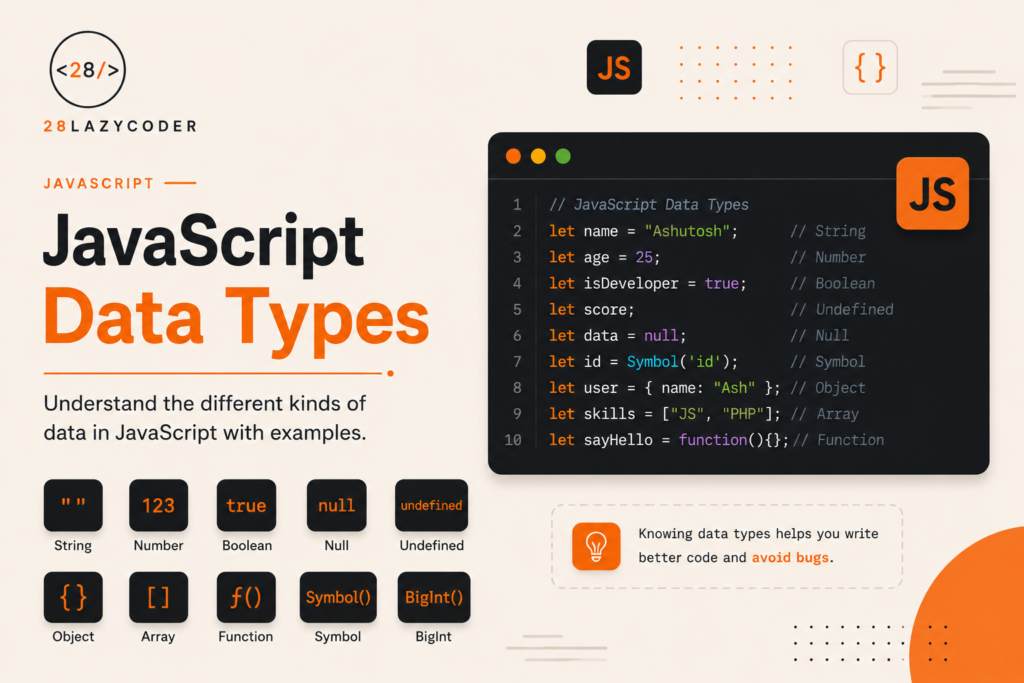Image resolution: width=1024 pixels, height=683 pixels.
Task: Click the green dot in code window
Action: click(563, 156)
